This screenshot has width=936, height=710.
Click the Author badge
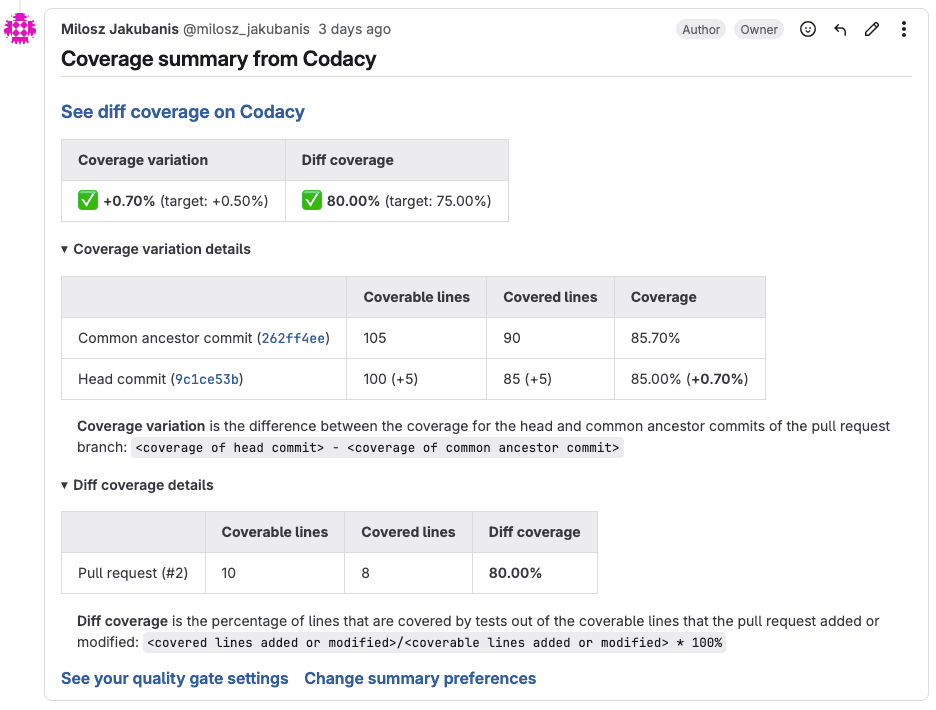(x=700, y=29)
